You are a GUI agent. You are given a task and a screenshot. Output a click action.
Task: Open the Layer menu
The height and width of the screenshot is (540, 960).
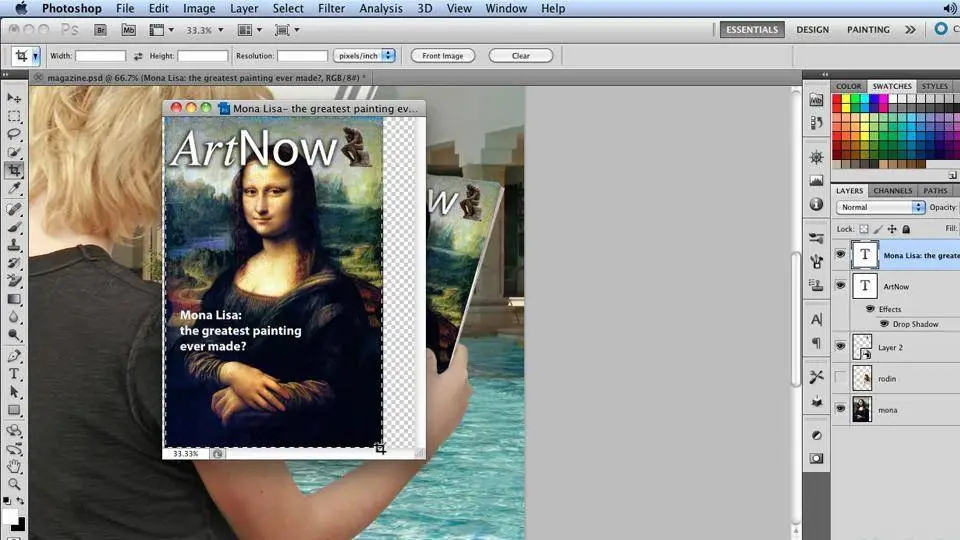244,9
